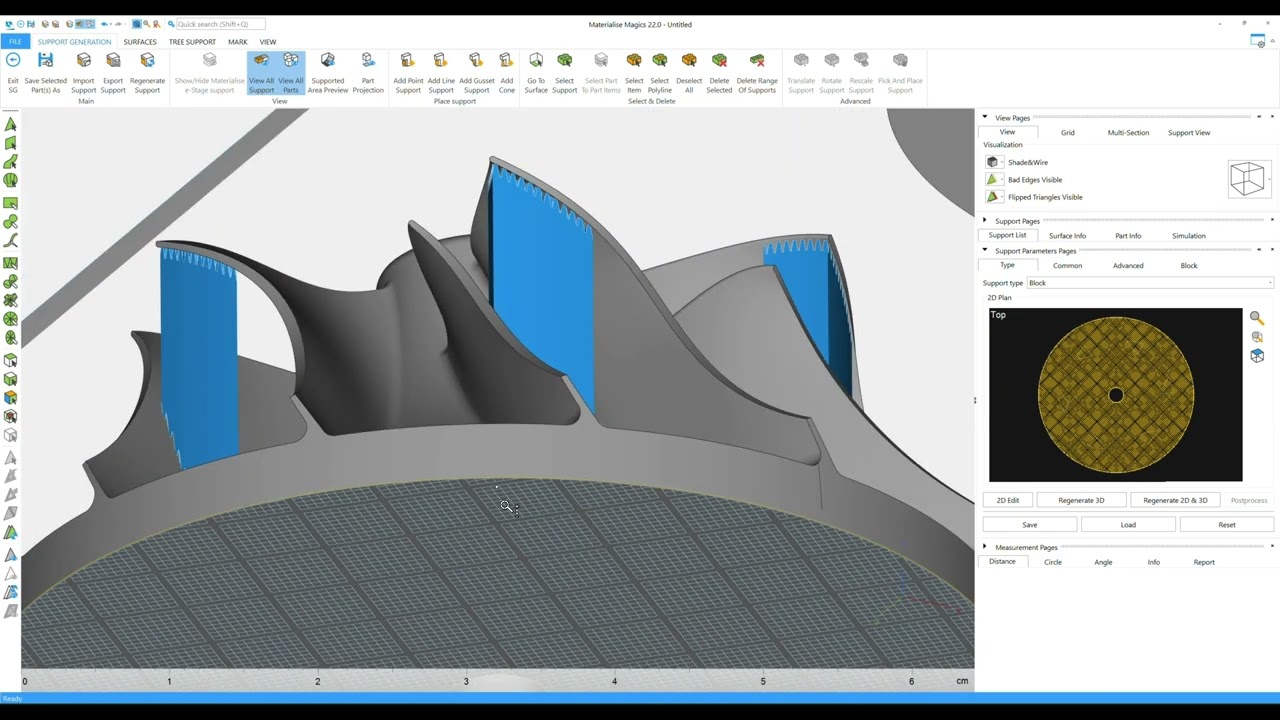Select the Add Cone tool

(x=507, y=74)
